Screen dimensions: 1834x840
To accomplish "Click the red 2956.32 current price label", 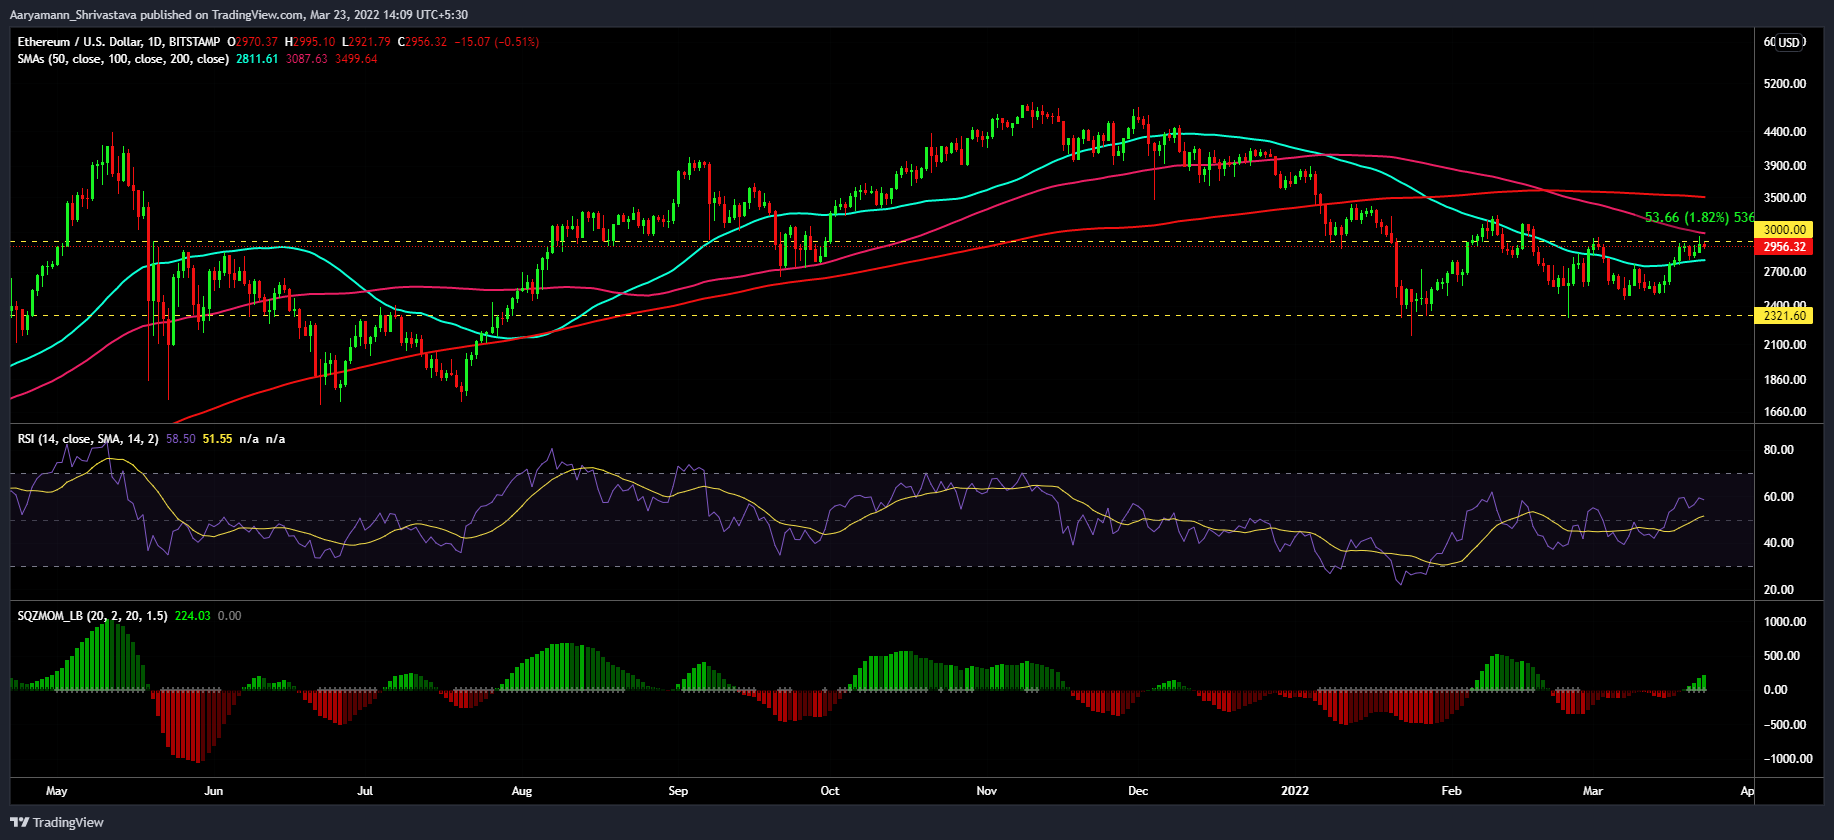I will coord(1785,247).
